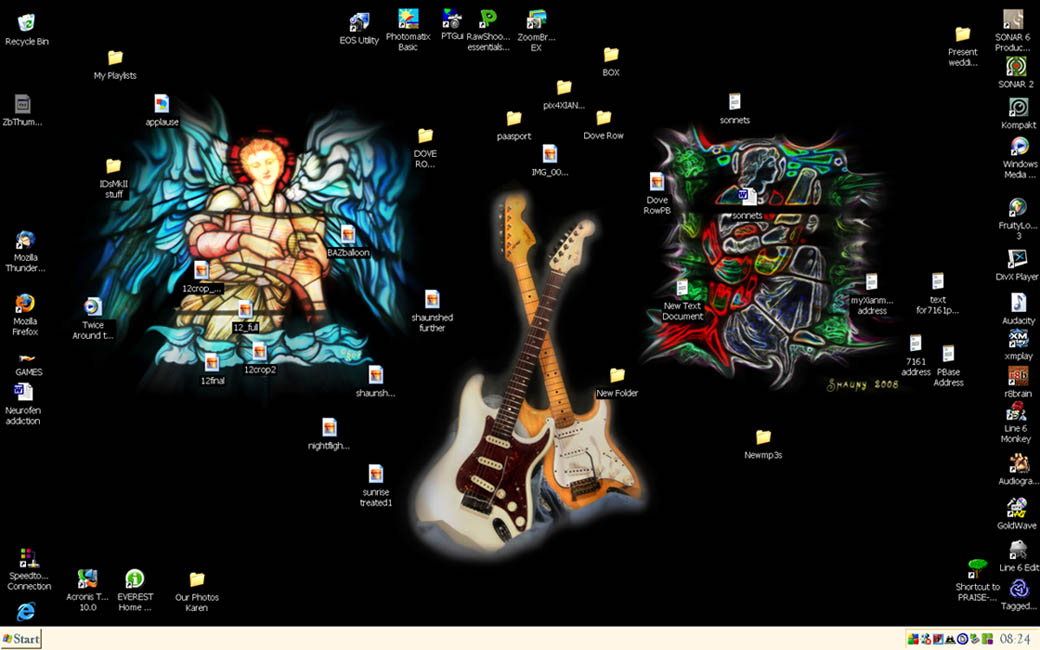Launch DivX Player shortcut
The width and height of the screenshot is (1040, 650).
pyautogui.click(x=1017, y=259)
